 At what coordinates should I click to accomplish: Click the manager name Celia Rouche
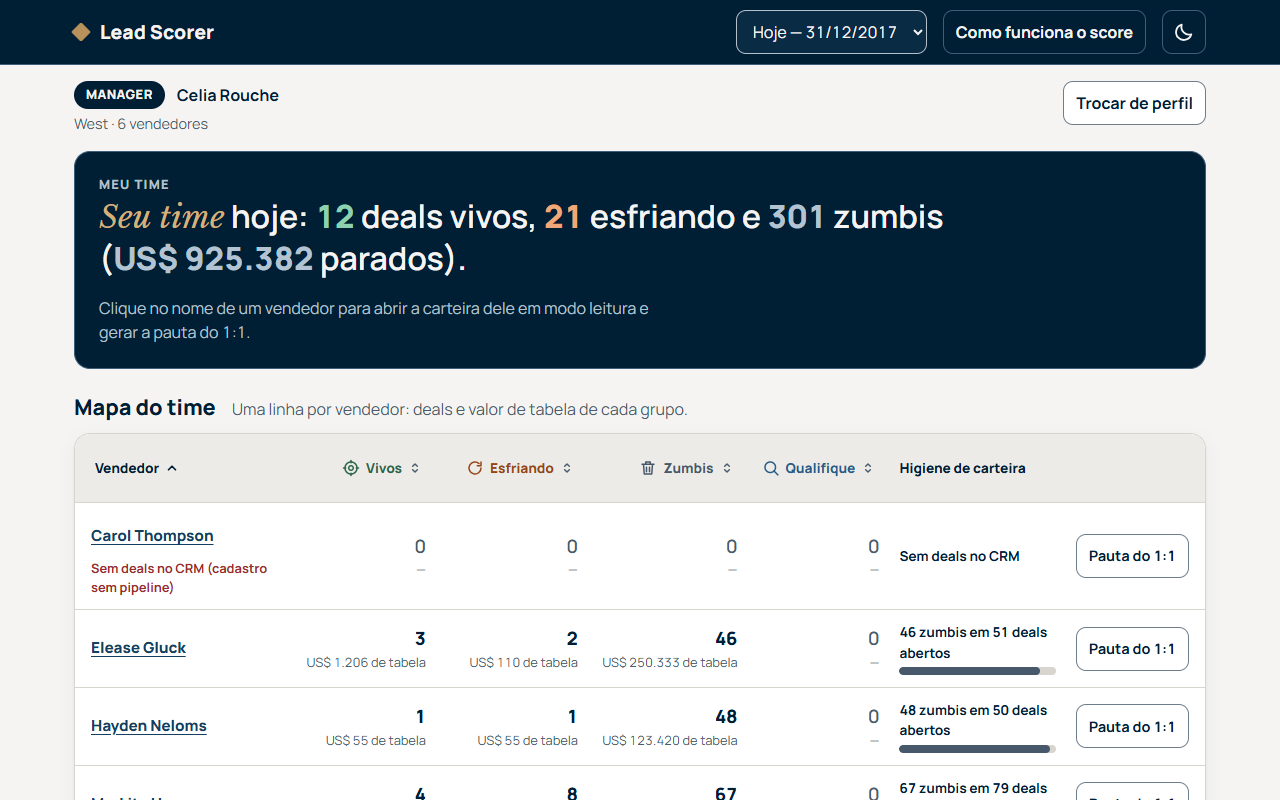click(x=228, y=95)
